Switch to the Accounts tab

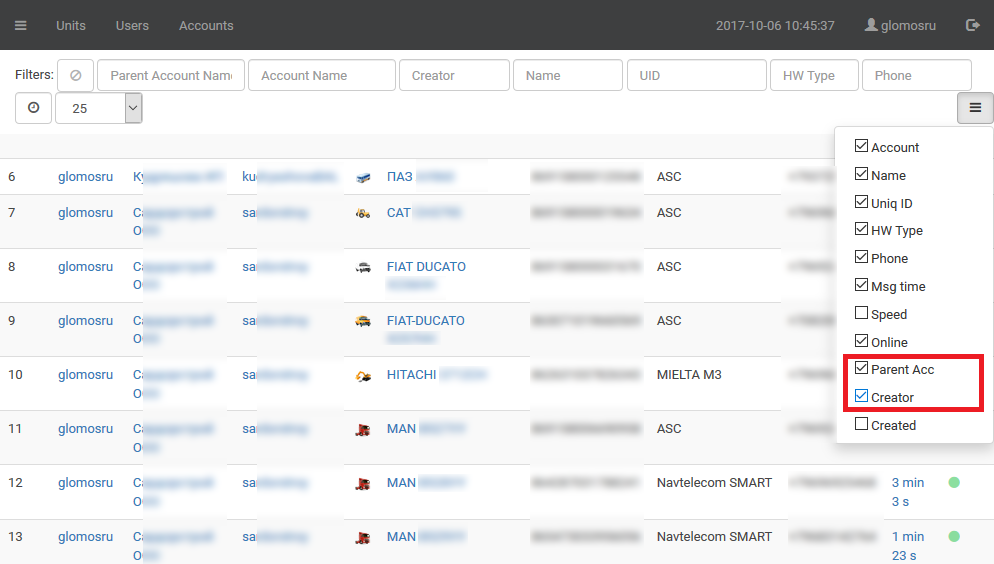pyautogui.click(x=206, y=25)
